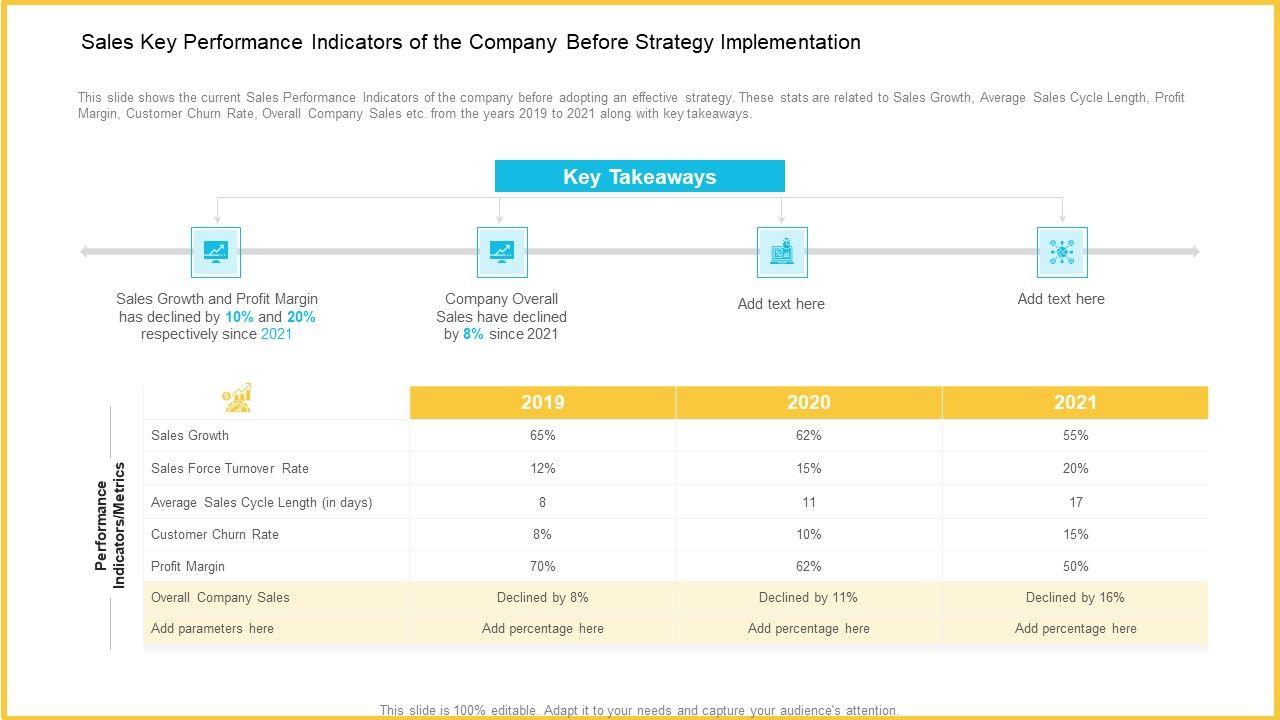Click the slide title text
This screenshot has height=720, width=1280.
click(471, 42)
